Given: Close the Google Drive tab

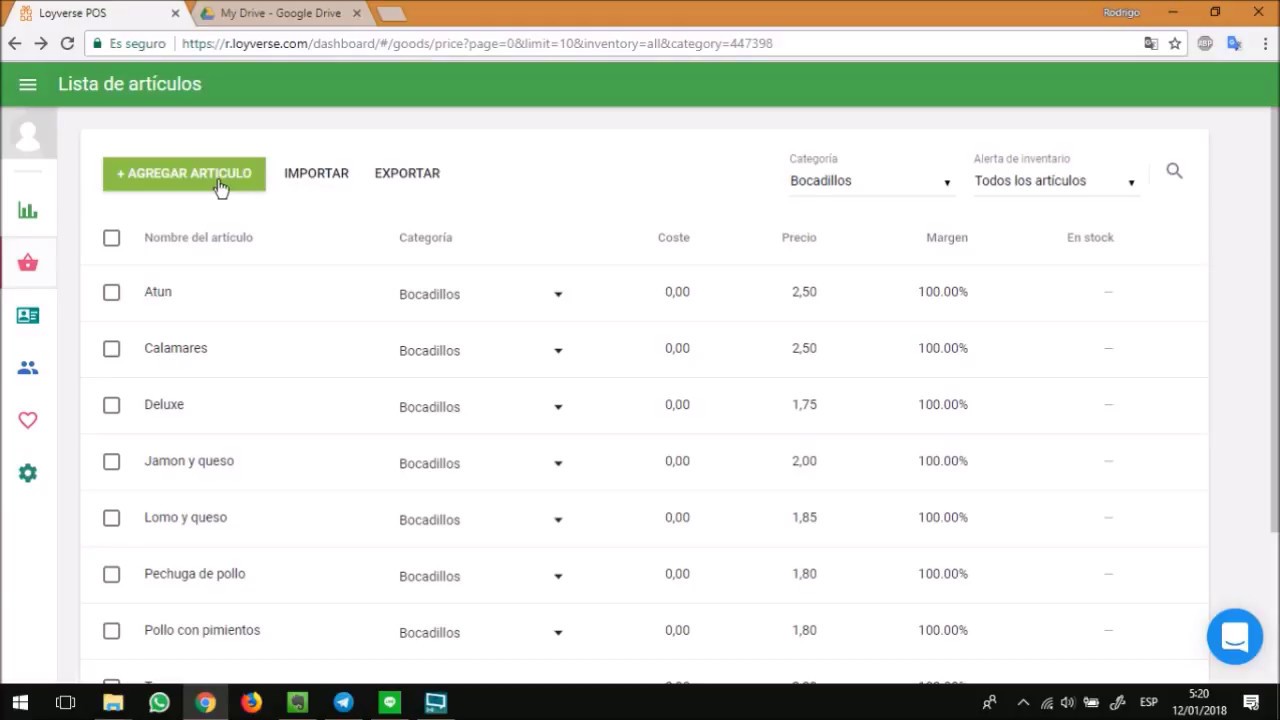Looking at the screenshot, I should (356, 13).
